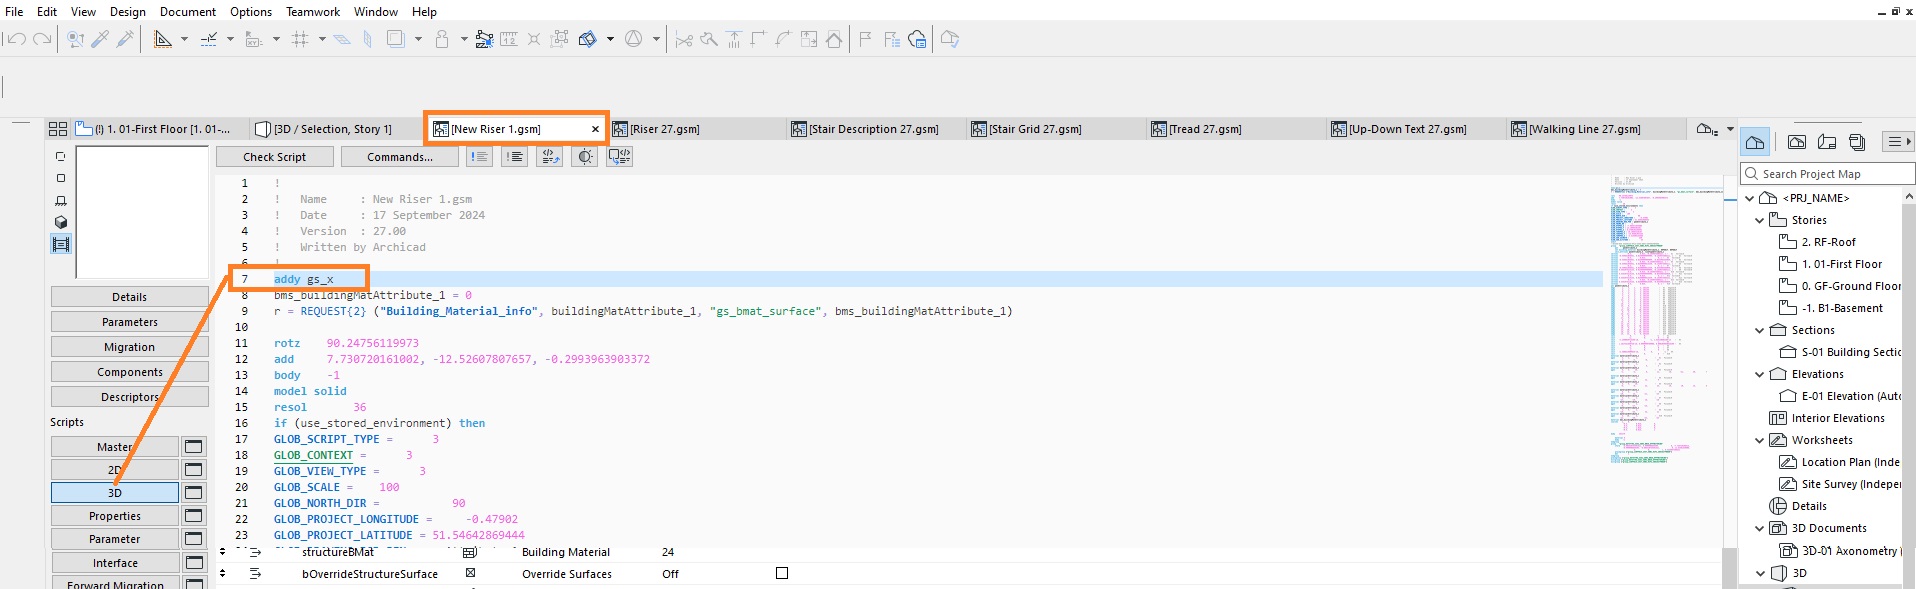Open the Components panel button
The image size is (1916, 589).
pyautogui.click(x=130, y=372)
